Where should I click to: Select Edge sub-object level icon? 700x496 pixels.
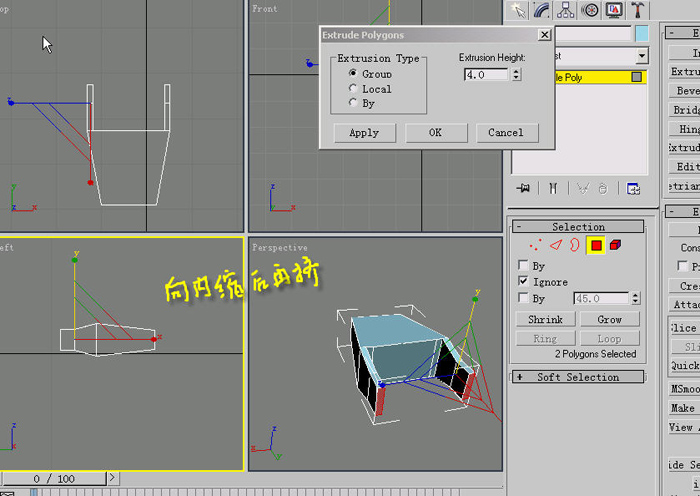coord(556,245)
